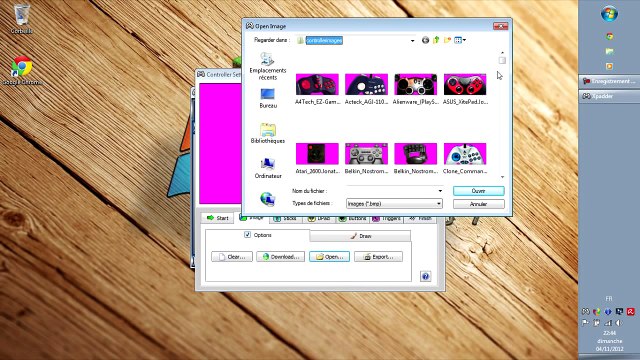Click the volume speaker icon in system tray
Image resolution: width=640 pixels, height=360 pixels.
(x=619, y=323)
